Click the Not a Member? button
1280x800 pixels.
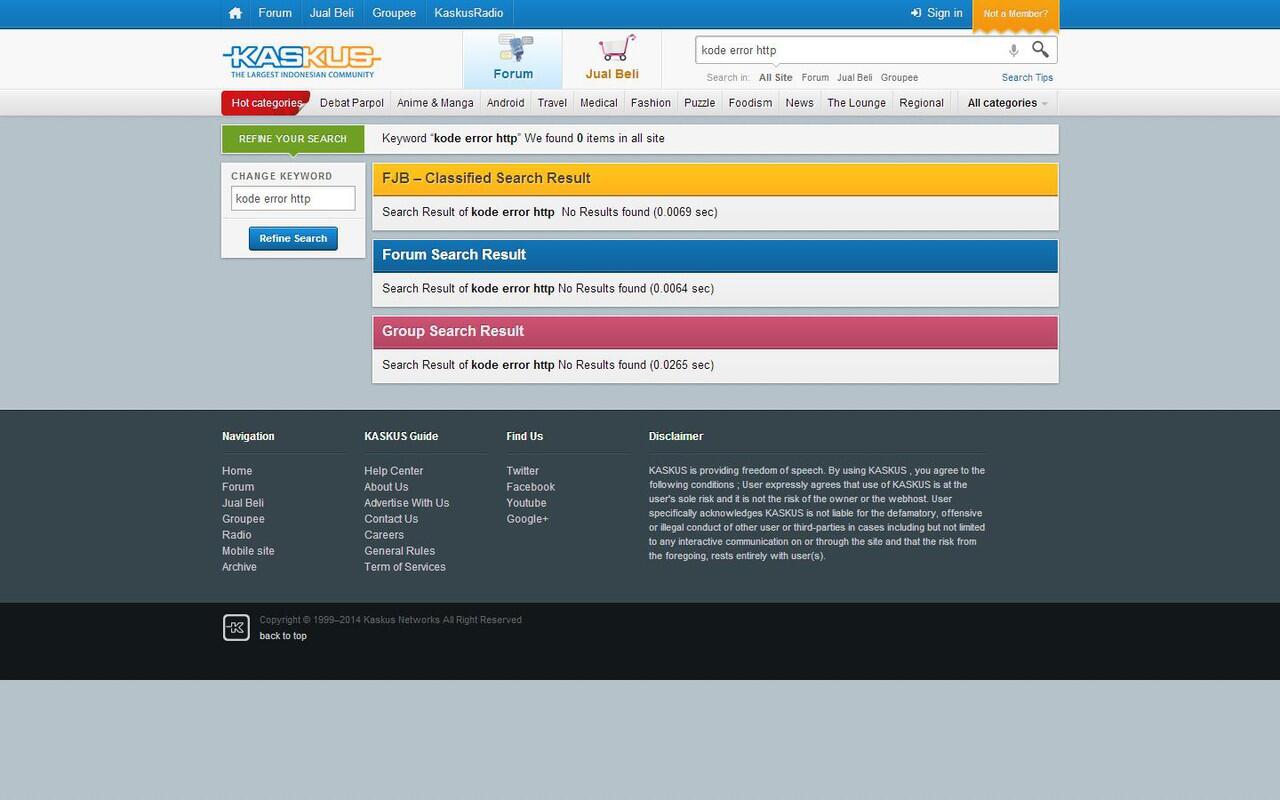(1015, 14)
